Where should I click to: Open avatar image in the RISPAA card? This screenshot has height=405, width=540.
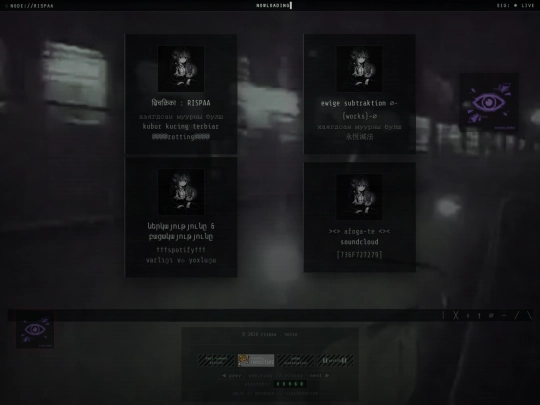[181, 69]
